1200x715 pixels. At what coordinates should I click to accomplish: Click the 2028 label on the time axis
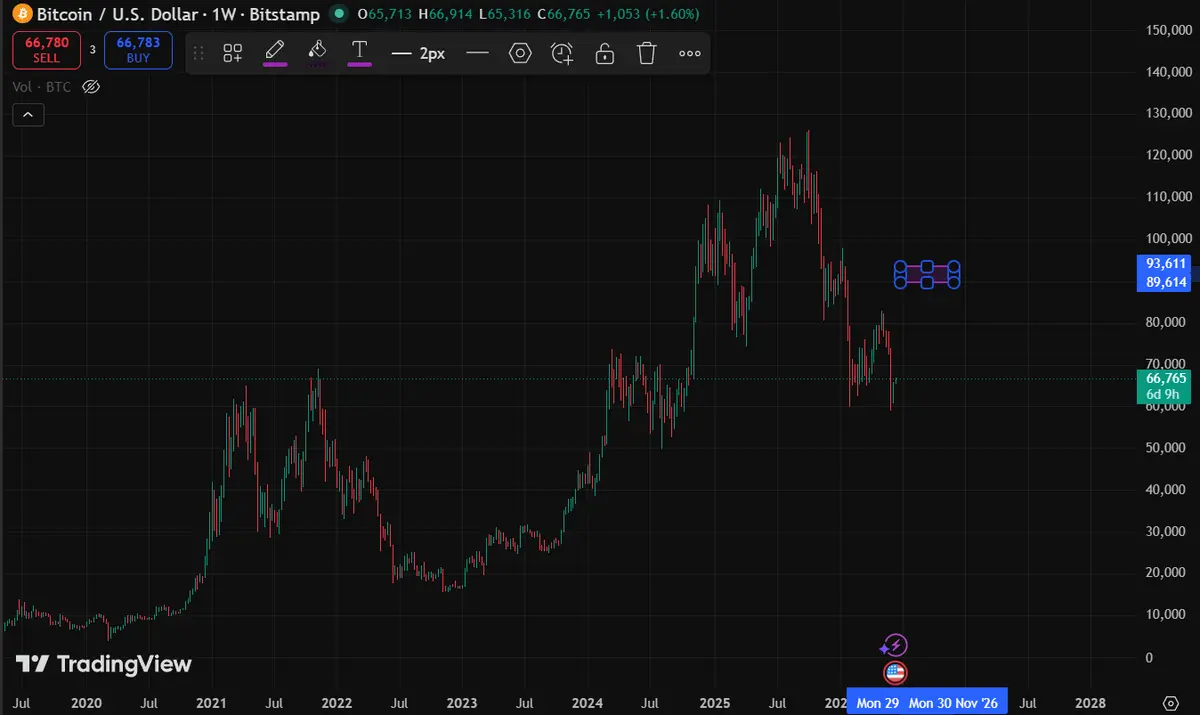click(1090, 703)
